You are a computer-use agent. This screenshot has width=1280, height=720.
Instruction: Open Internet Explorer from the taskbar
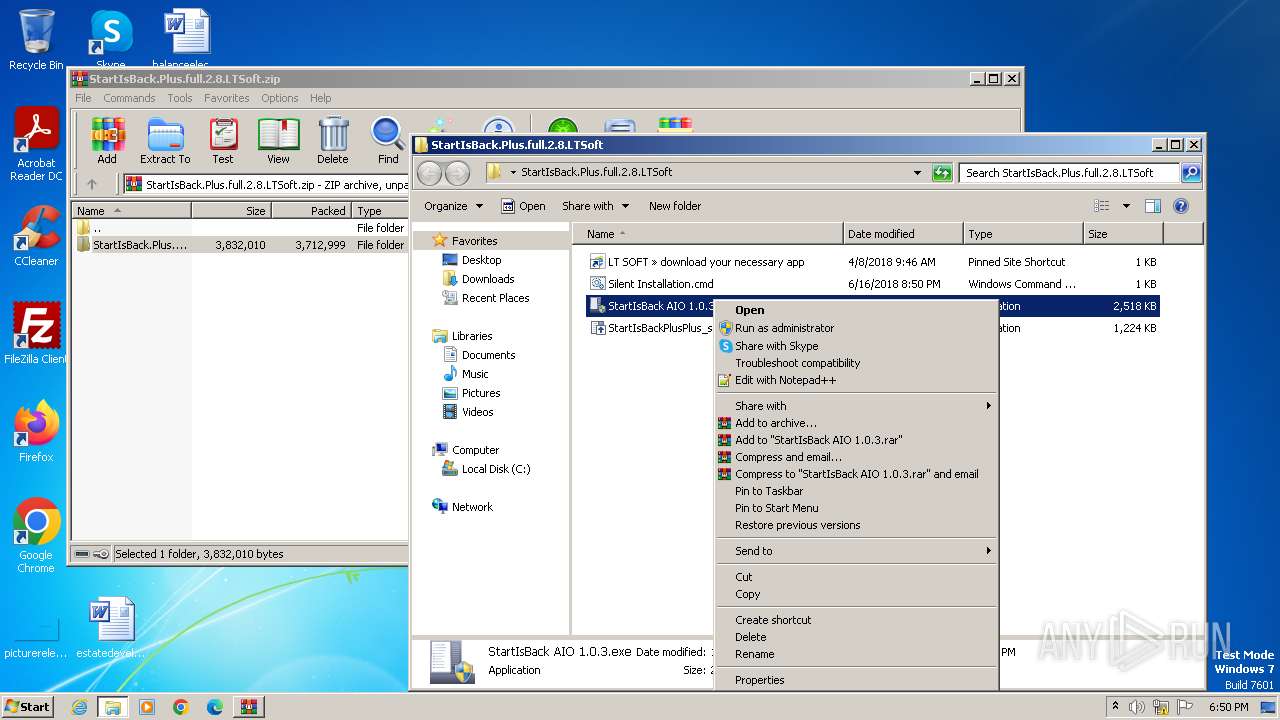(x=79, y=707)
